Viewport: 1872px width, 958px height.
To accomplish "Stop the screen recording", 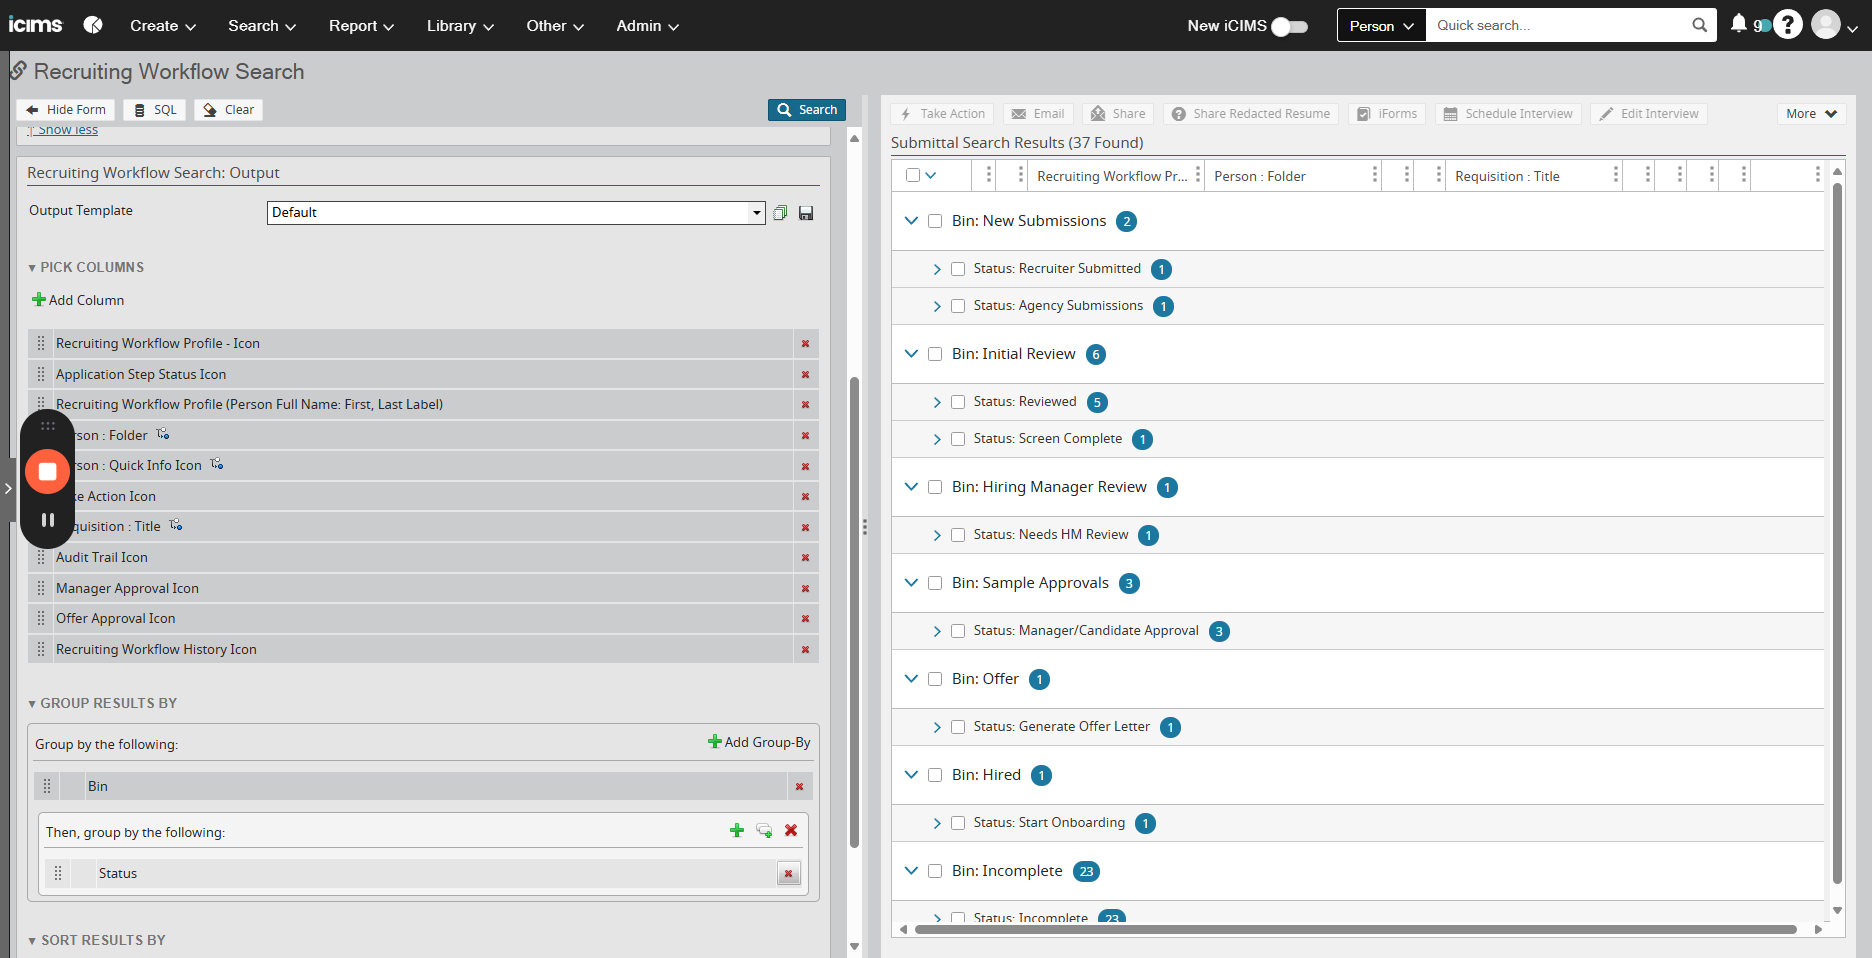I will click(x=47, y=471).
